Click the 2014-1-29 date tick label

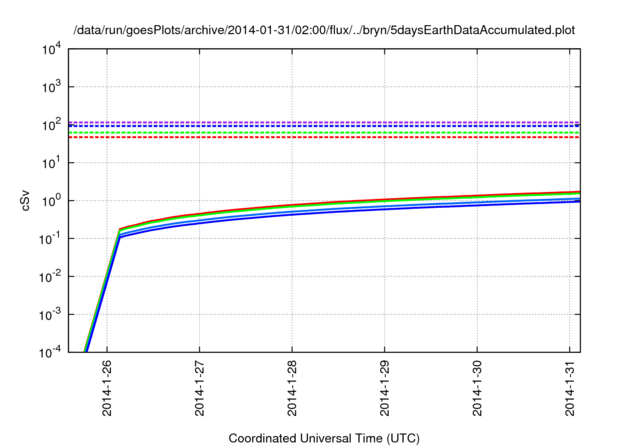click(384, 388)
